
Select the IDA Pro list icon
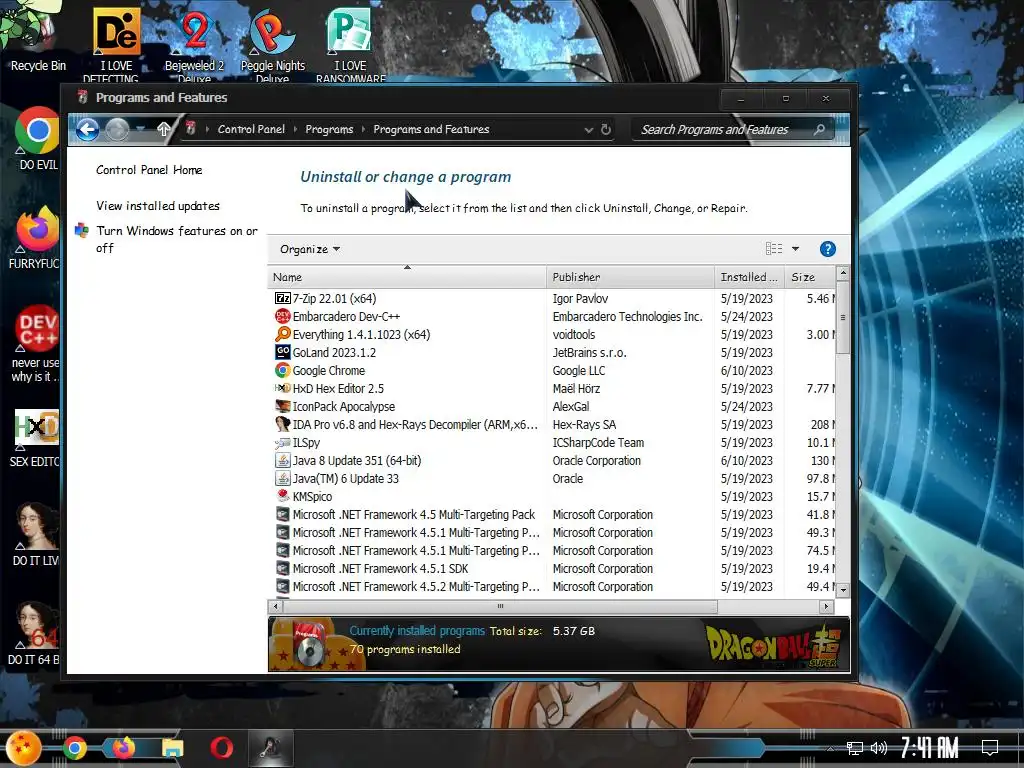282,424
